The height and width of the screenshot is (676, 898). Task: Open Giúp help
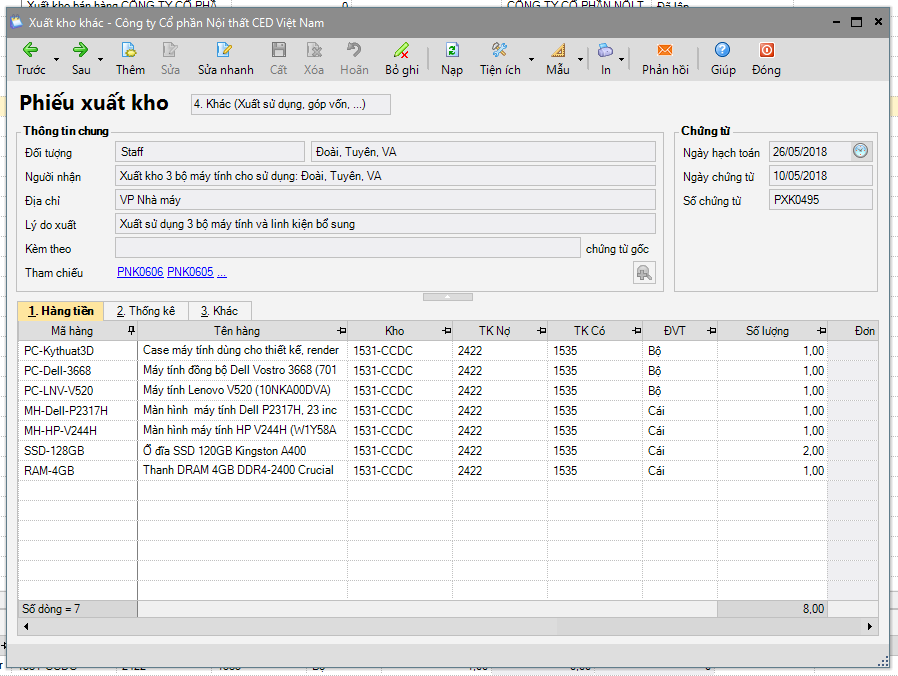point(722,50)
